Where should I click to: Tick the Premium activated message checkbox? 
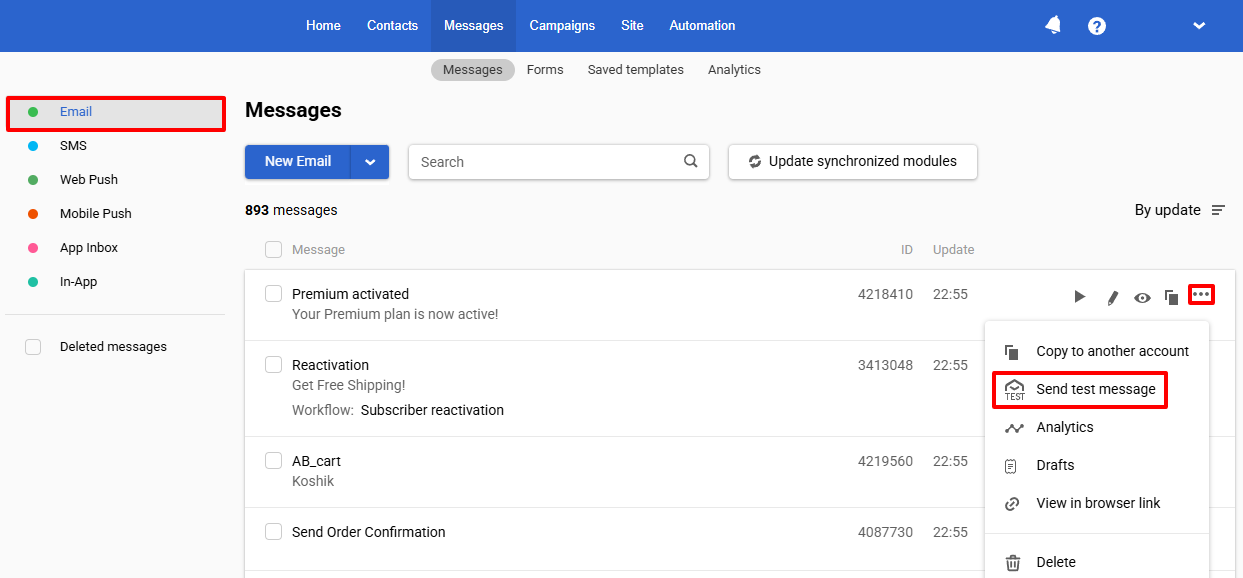tap(273, 294)
